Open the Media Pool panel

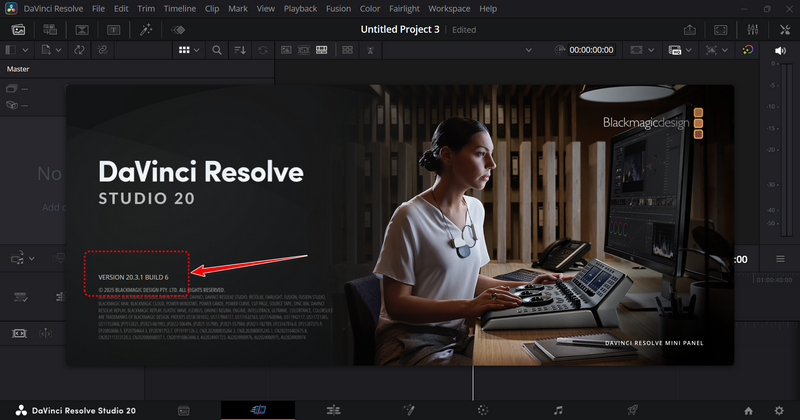19,30
